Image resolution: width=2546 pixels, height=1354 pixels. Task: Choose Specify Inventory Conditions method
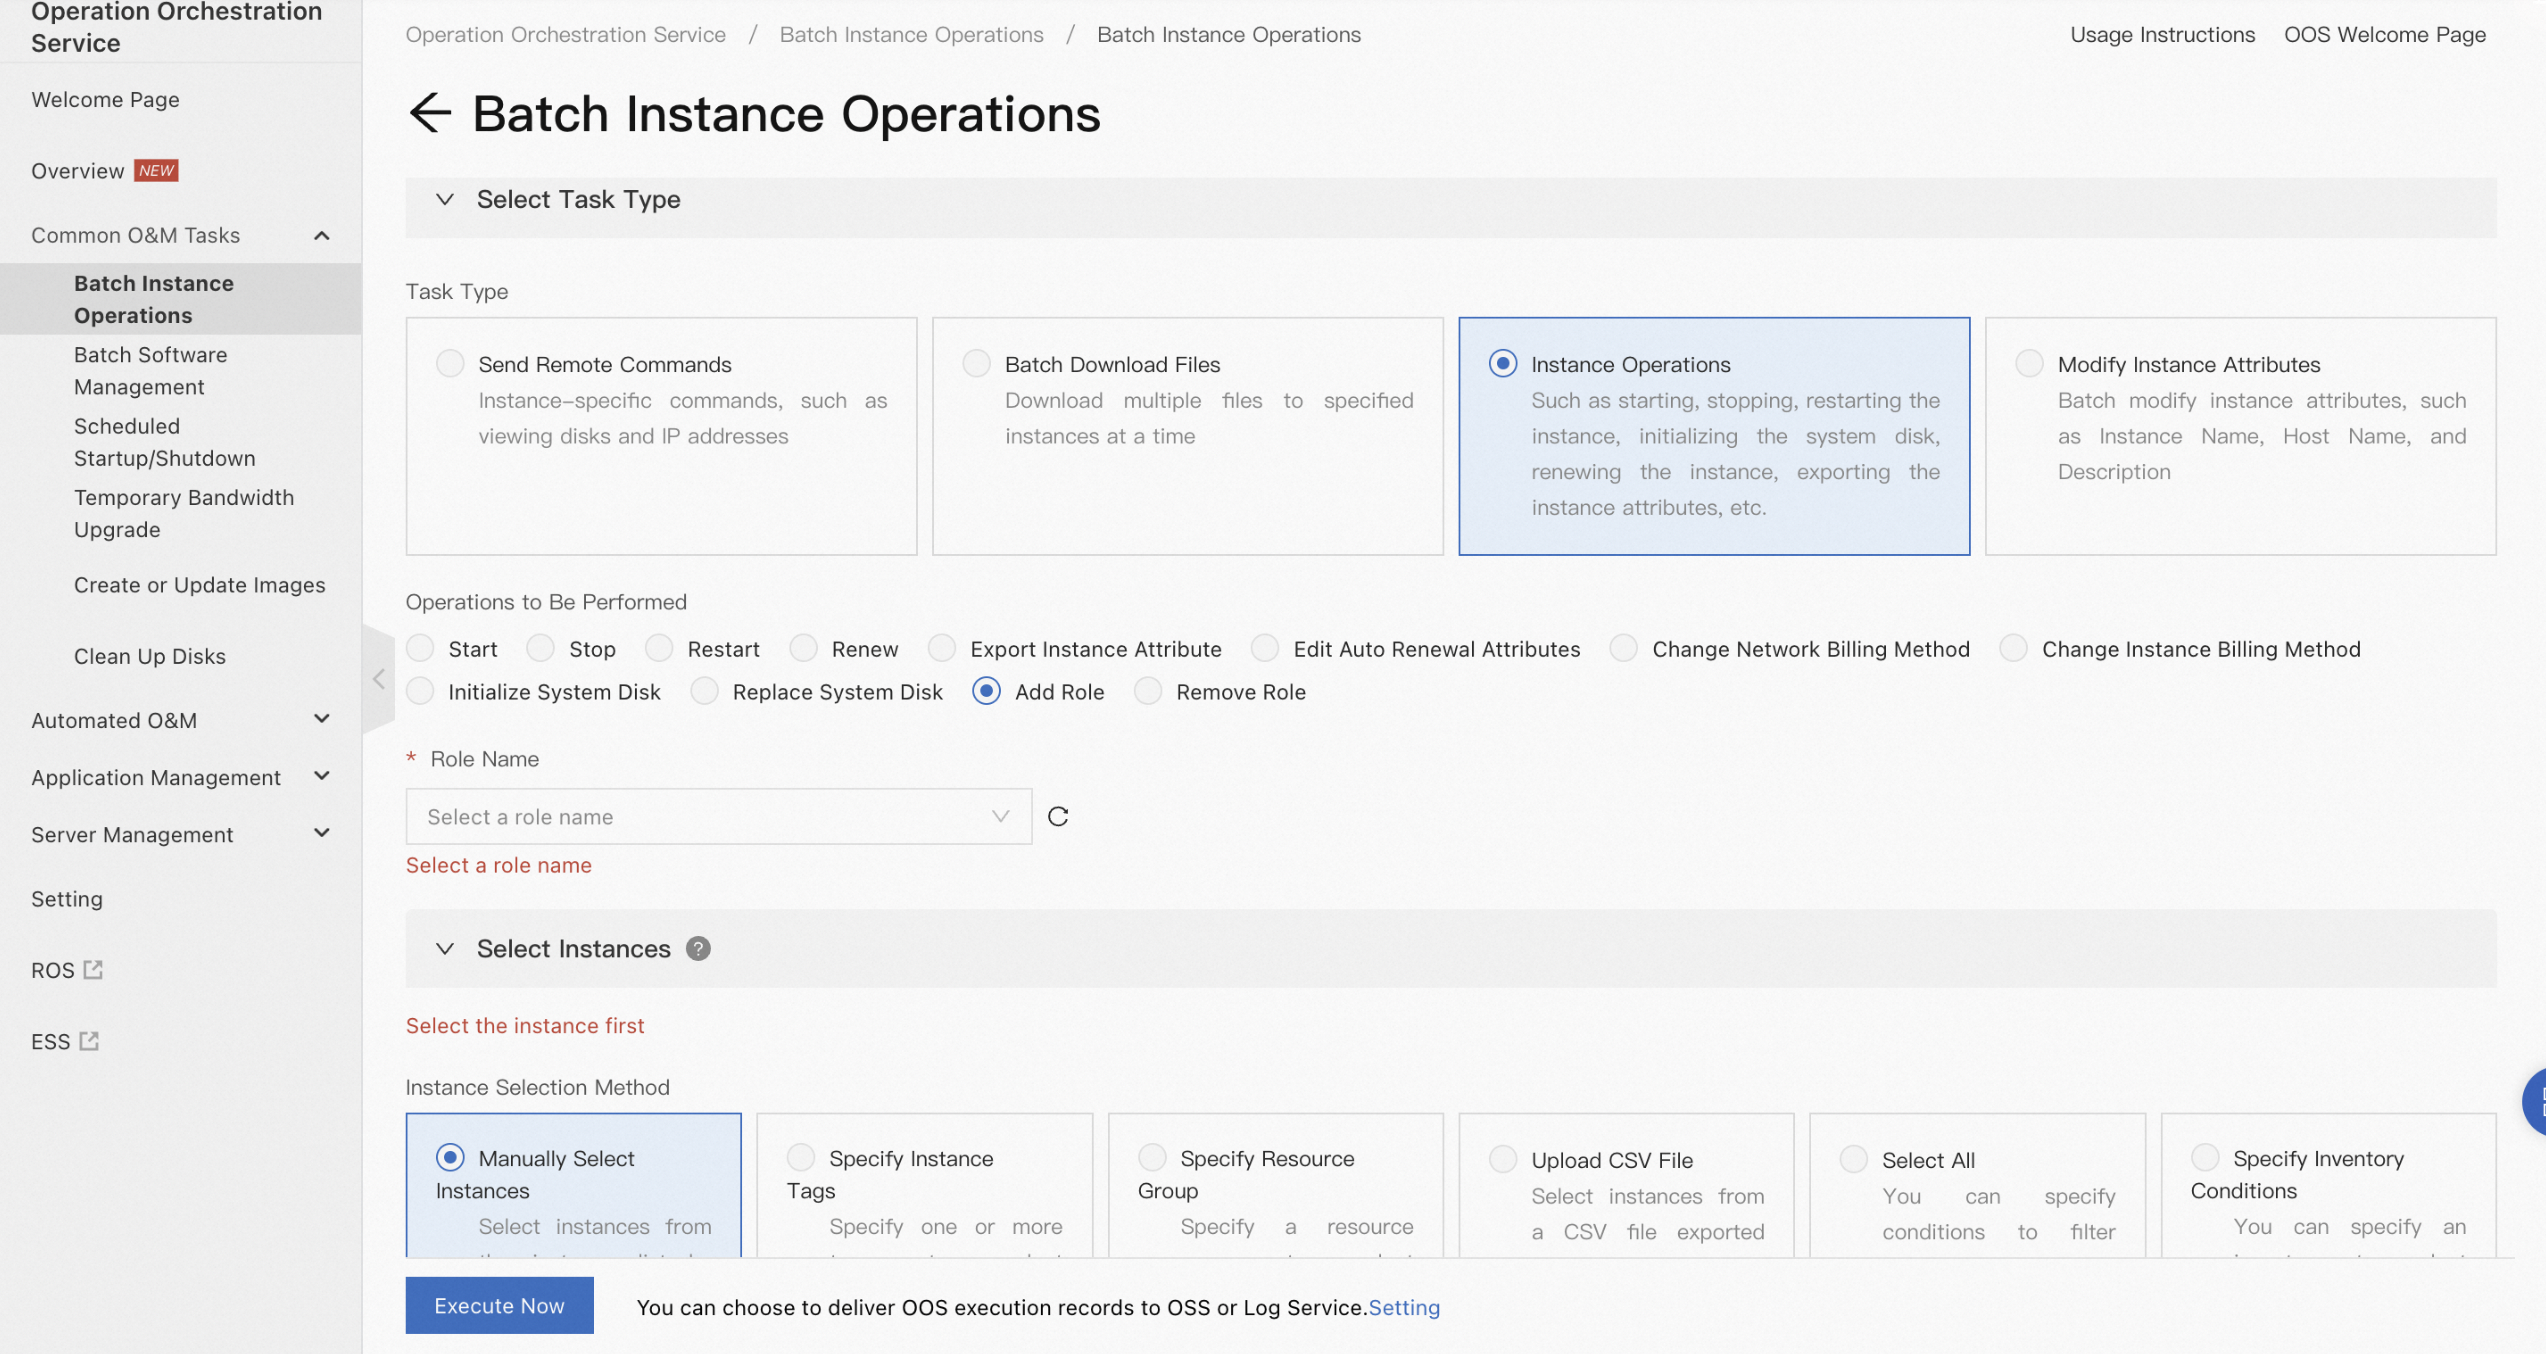pyautogui.click(x=2205, y=1157)
